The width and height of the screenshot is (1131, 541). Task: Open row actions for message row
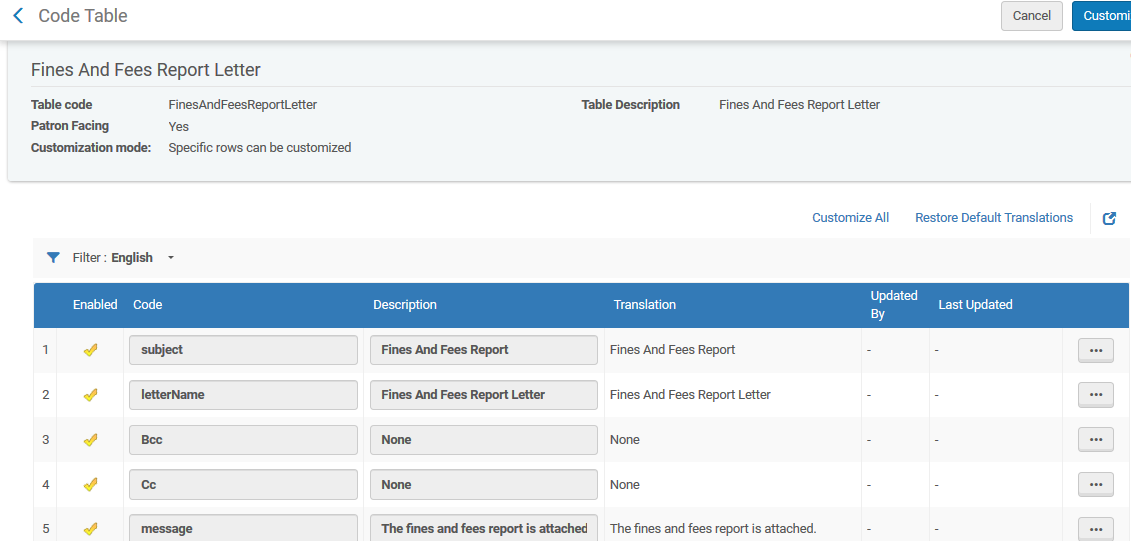(1095, 528)
